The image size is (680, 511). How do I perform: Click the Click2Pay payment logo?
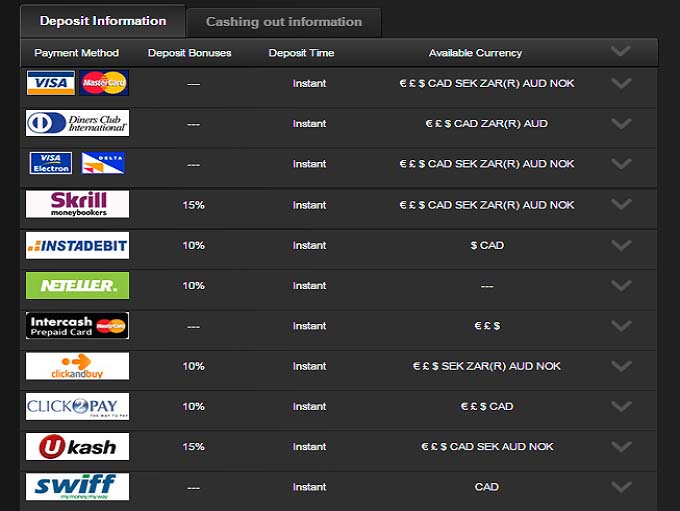click(x=77, y=406)
